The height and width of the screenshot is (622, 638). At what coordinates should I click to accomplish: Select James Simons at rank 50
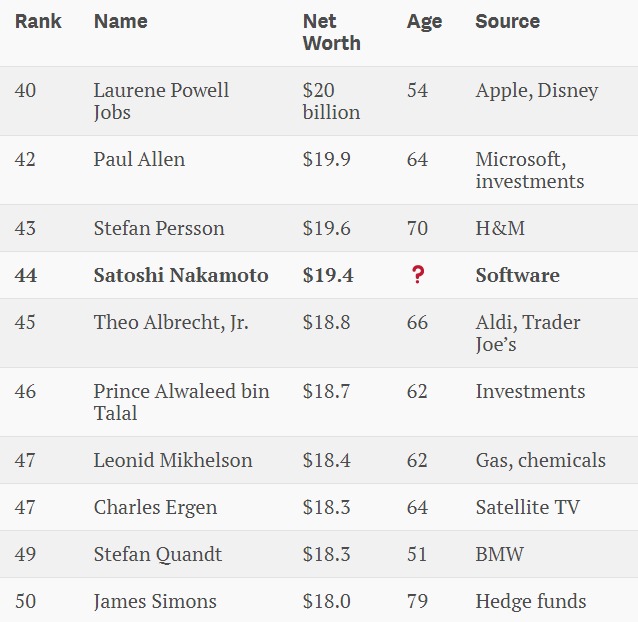tap(155, 601)
